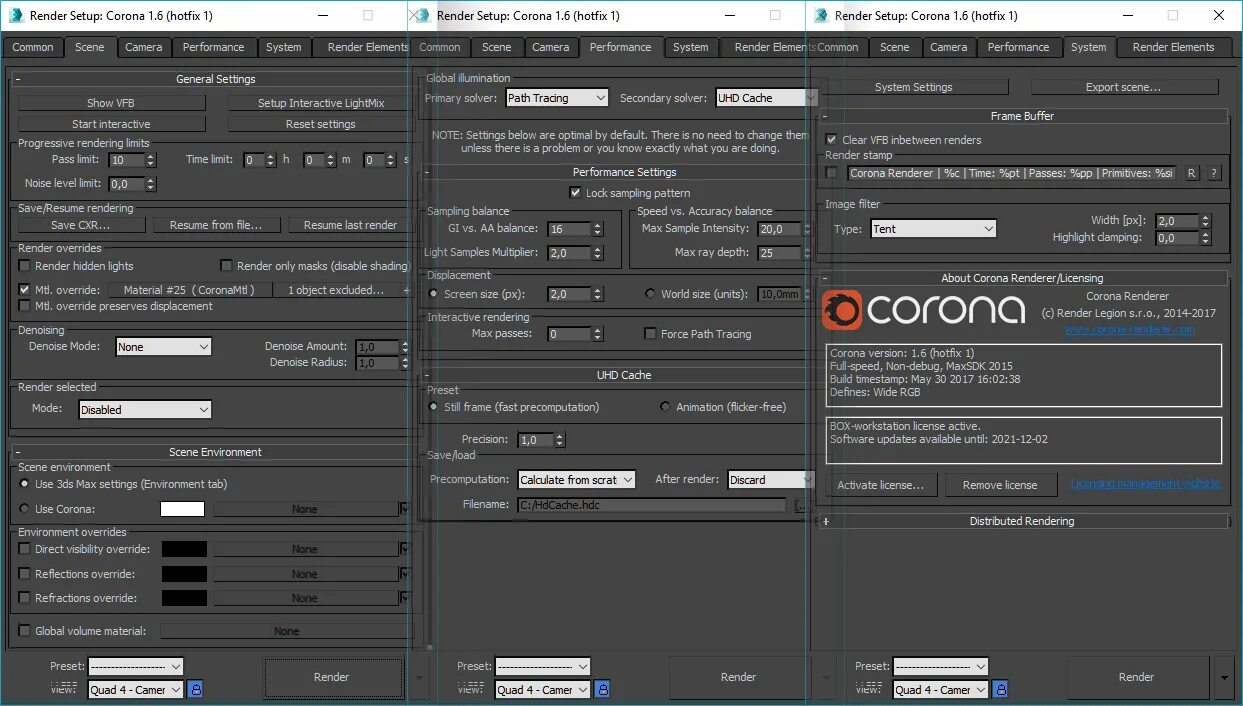This screenshot has height=706, width=1243.
Task: Click the render stamp text field
Action: [1011, 173]
